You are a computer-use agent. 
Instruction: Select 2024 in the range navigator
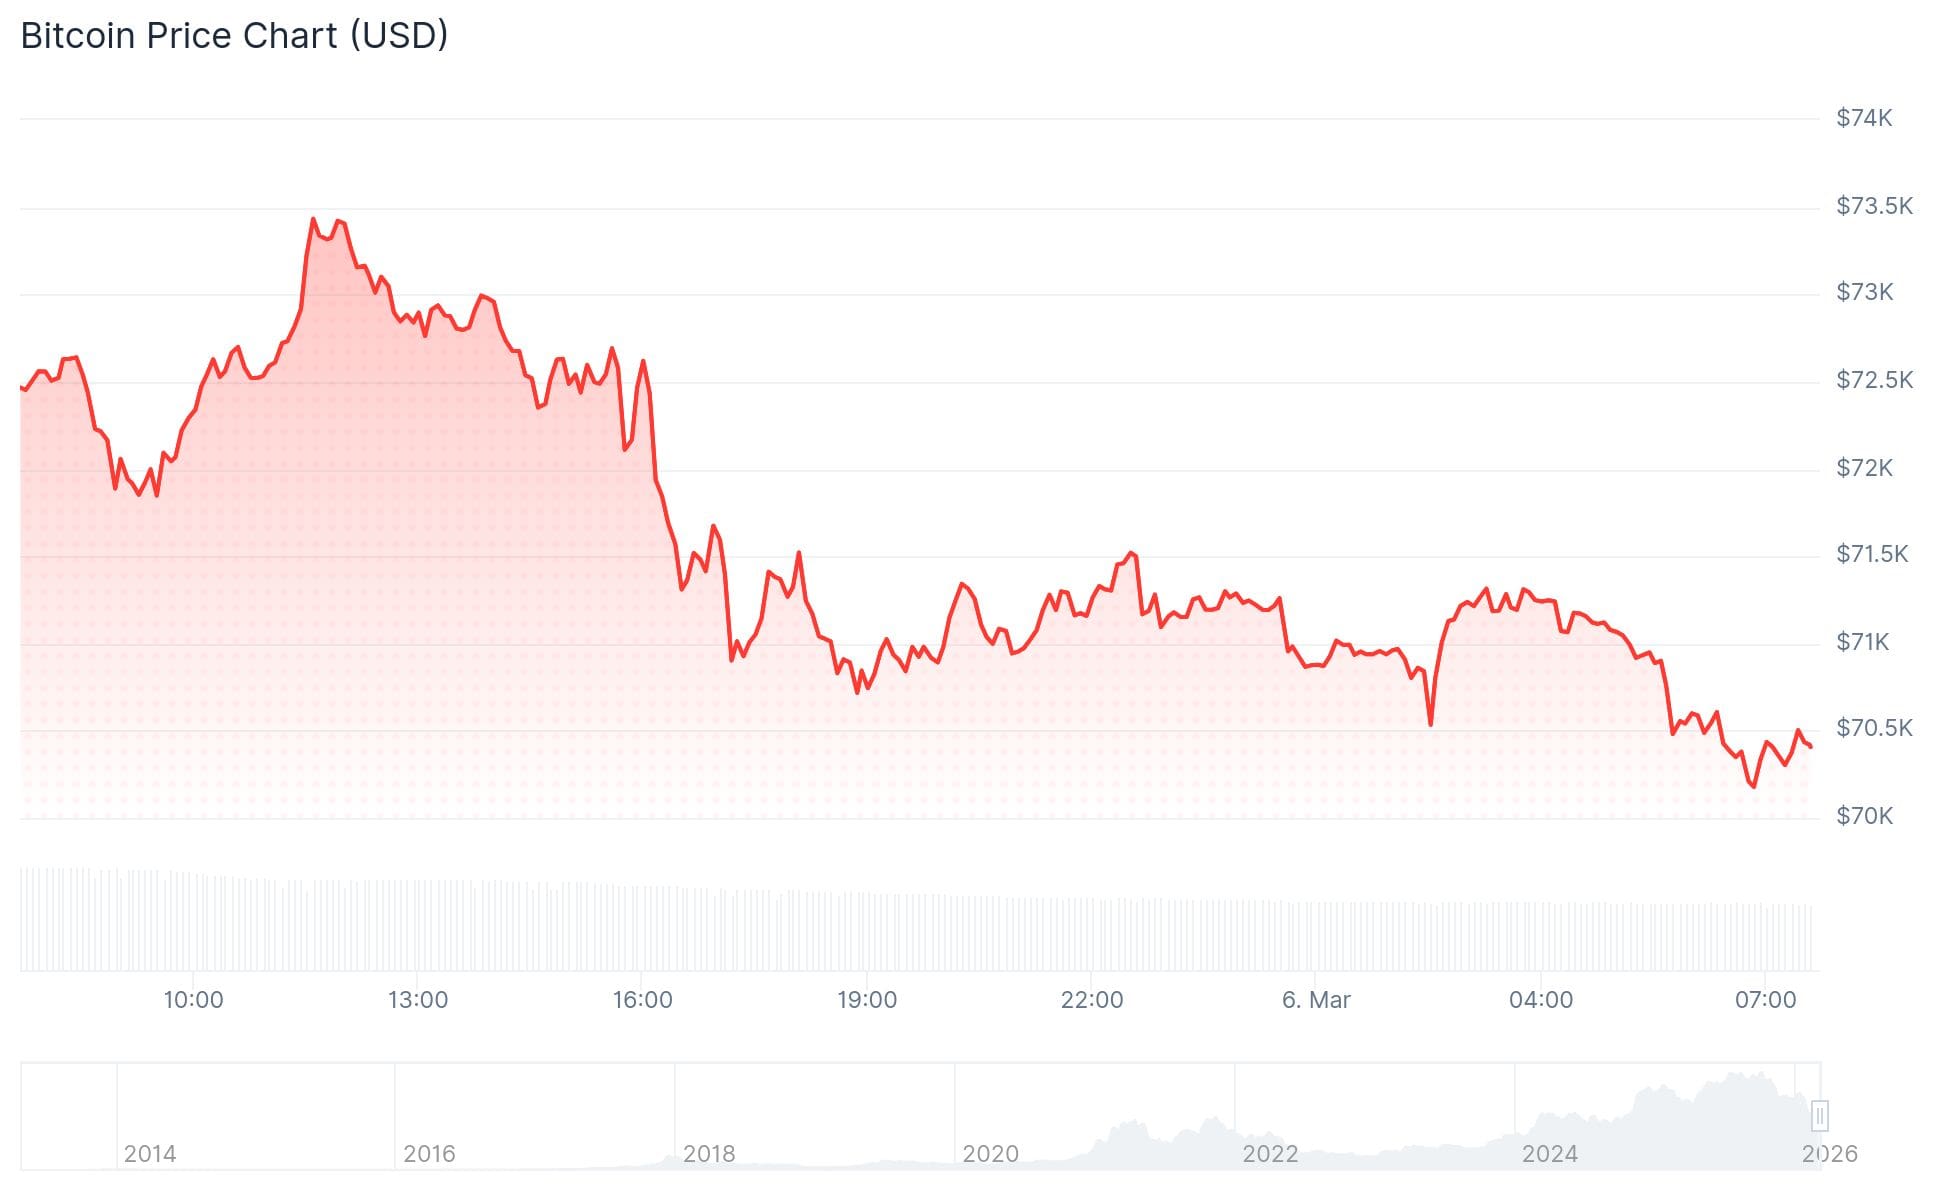tap(1549, 1154)
